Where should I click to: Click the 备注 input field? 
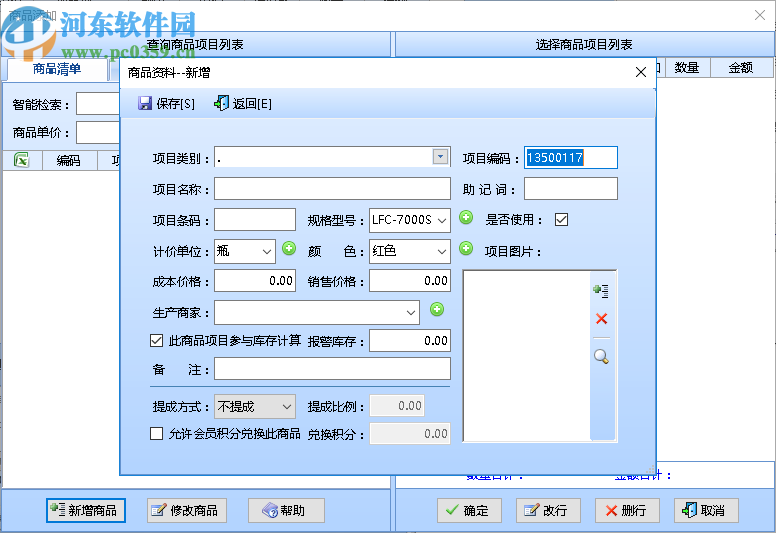point(332,369)
